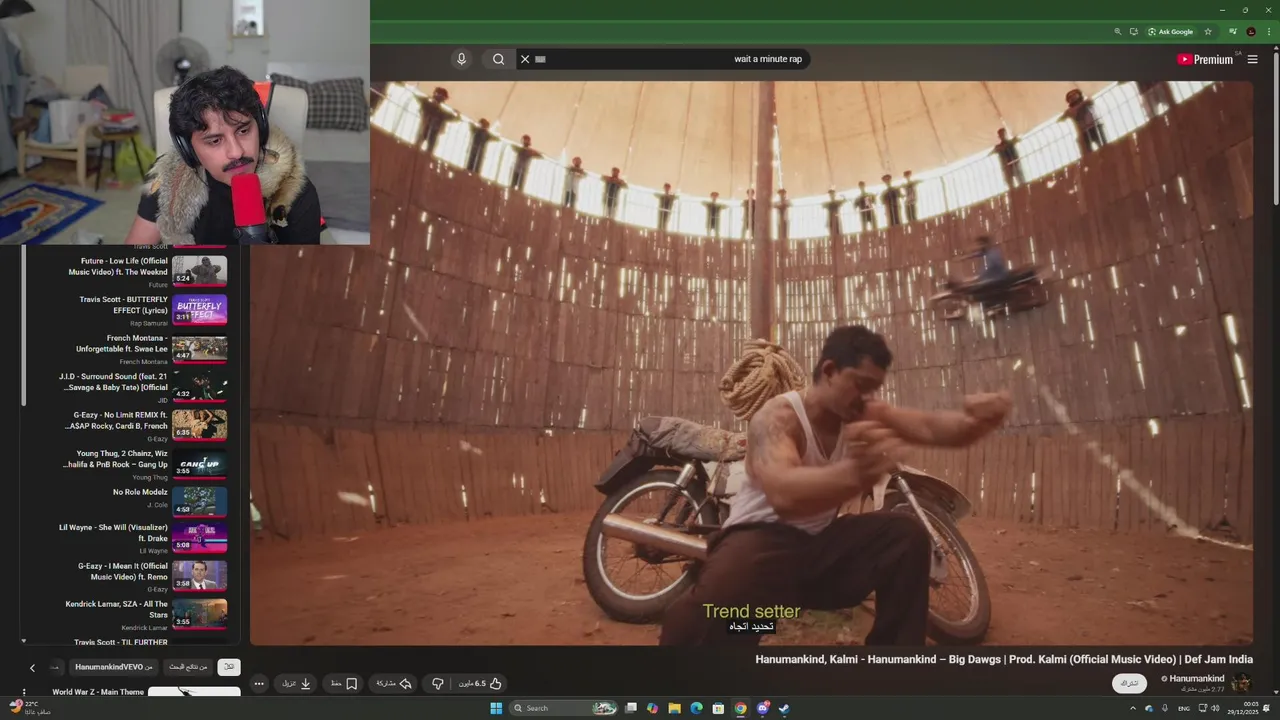The width and height of the screenshot is (1280, 720).
Task: Click the J. Cole channel name
Action: tap(157, 506)
